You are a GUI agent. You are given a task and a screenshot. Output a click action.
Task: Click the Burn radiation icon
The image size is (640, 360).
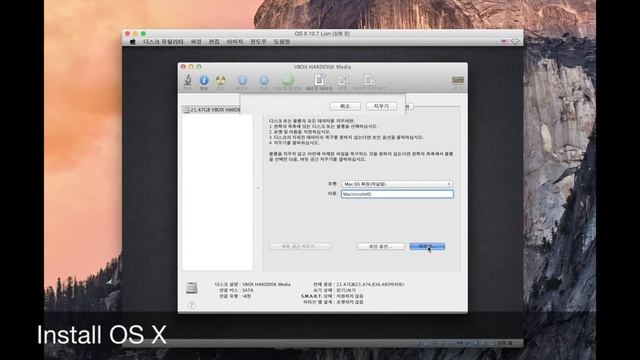click(220, 80)
